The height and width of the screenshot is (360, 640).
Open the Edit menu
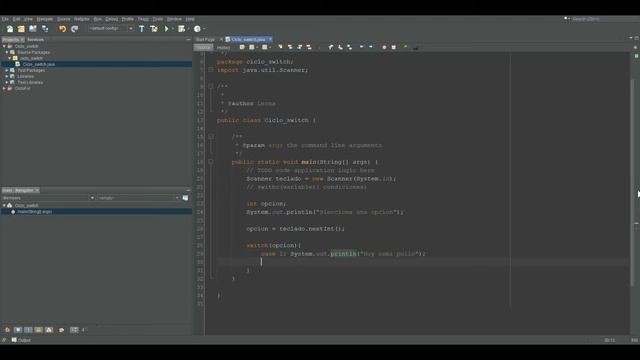point(16,19)
